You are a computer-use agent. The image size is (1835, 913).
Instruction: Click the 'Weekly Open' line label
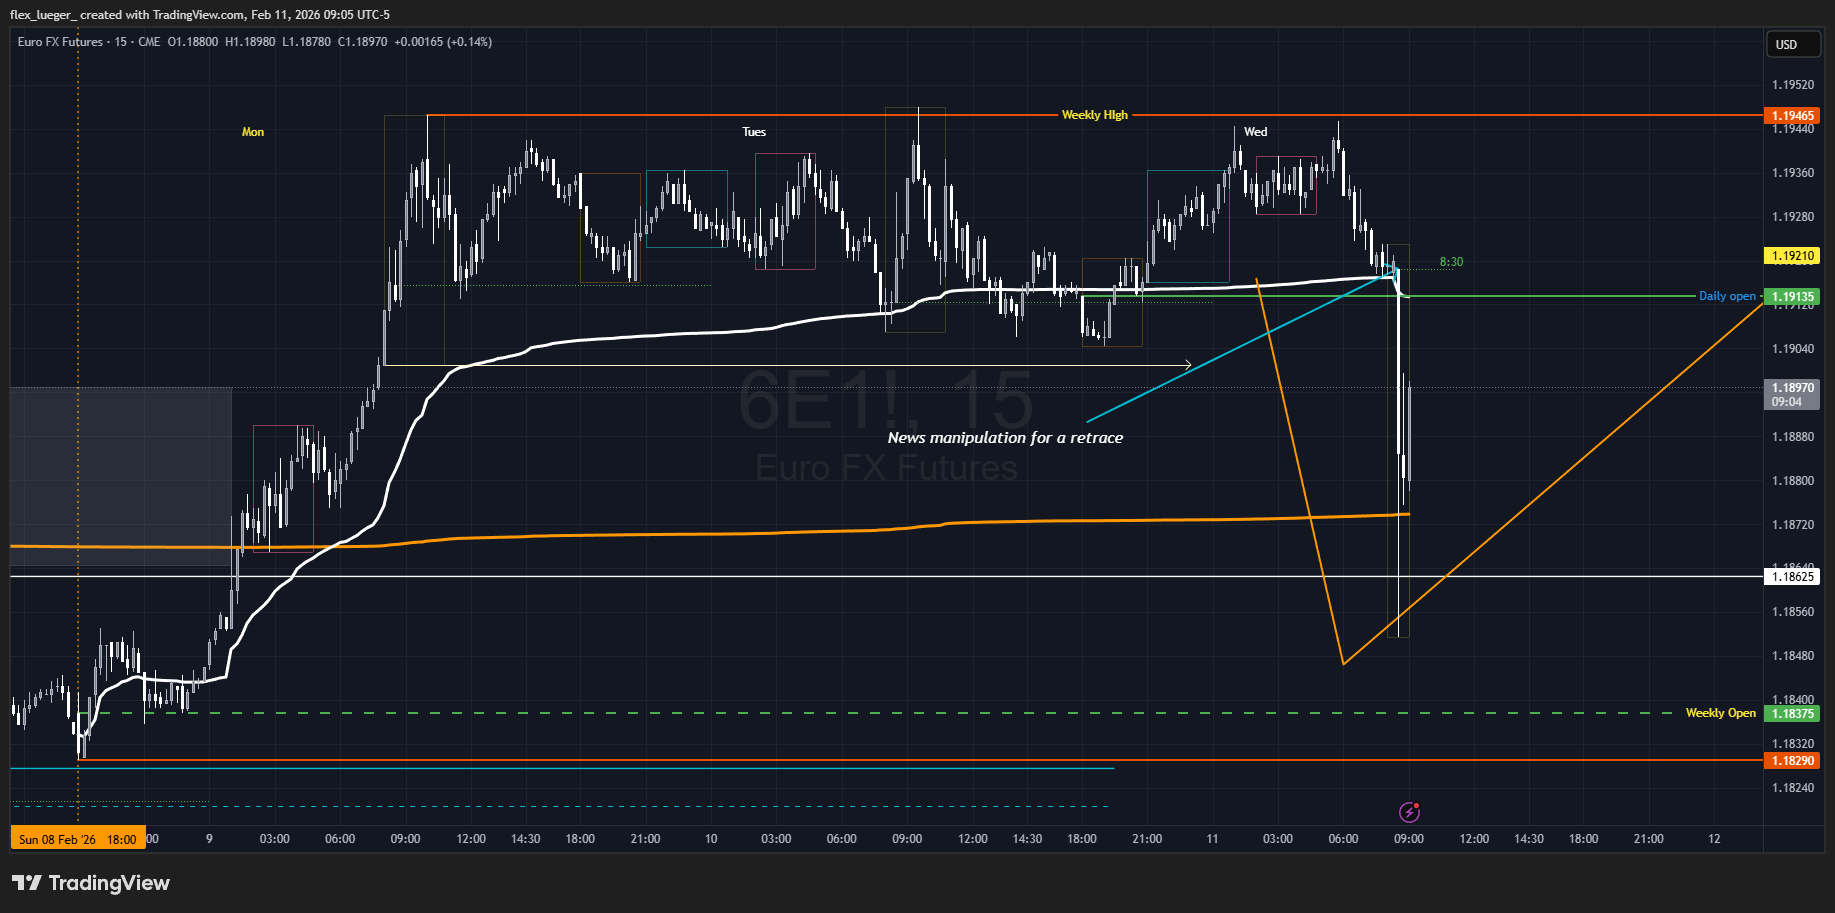coord(1720,713)
